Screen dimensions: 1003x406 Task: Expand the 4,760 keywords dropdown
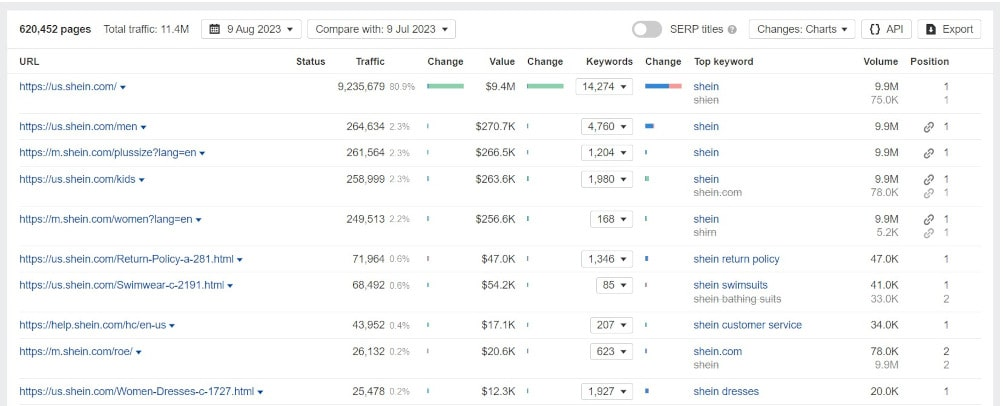pyautogui.click(x=606, y=127)
